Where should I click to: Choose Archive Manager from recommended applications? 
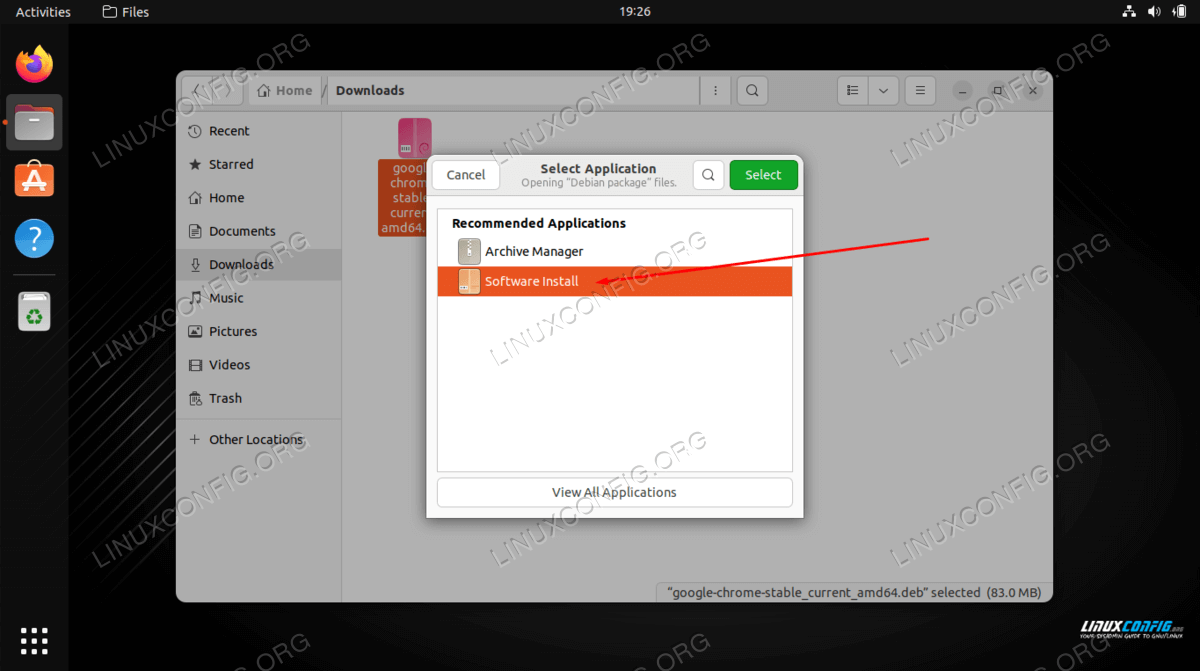tap(615, 251)
